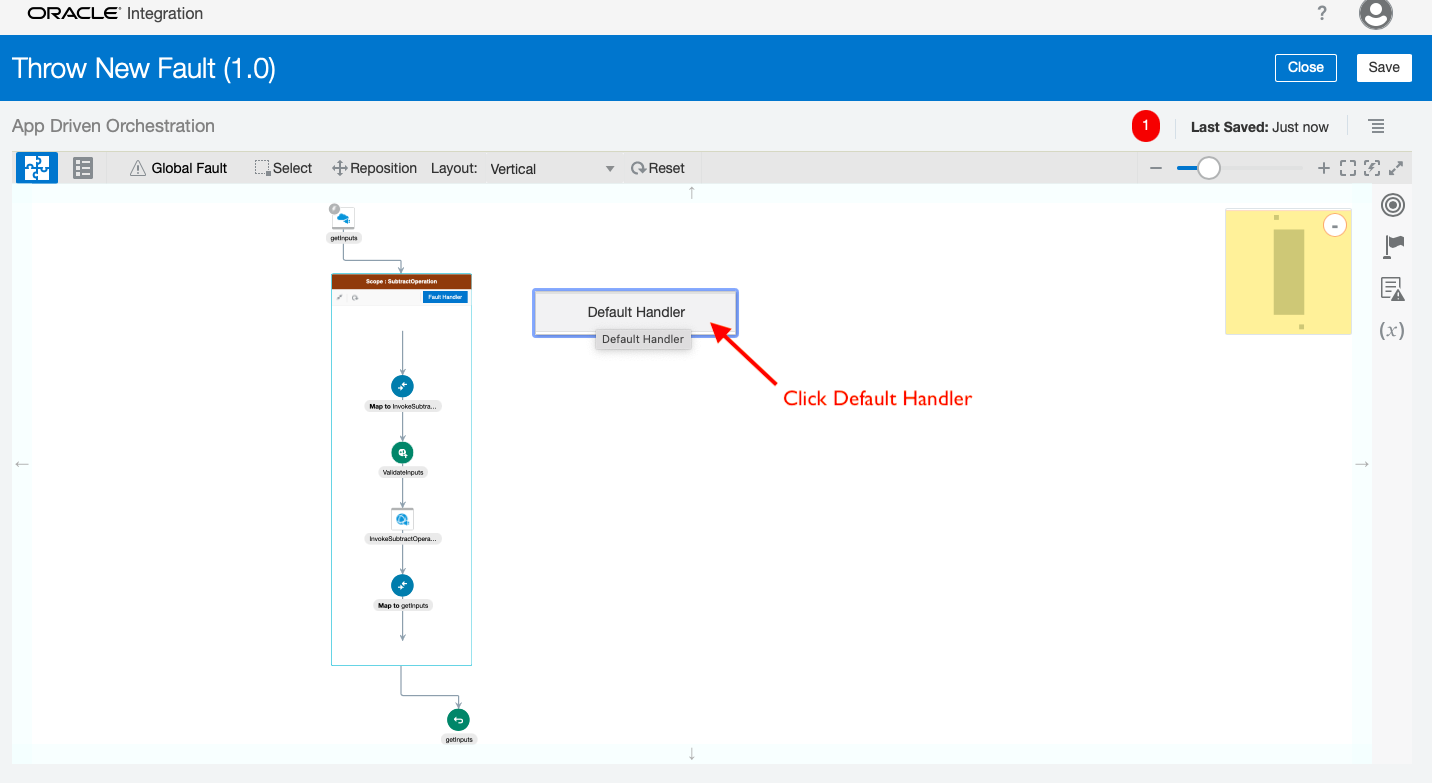Open the (x) variables panel icon
The image size is (1432, 783).
1391,330
